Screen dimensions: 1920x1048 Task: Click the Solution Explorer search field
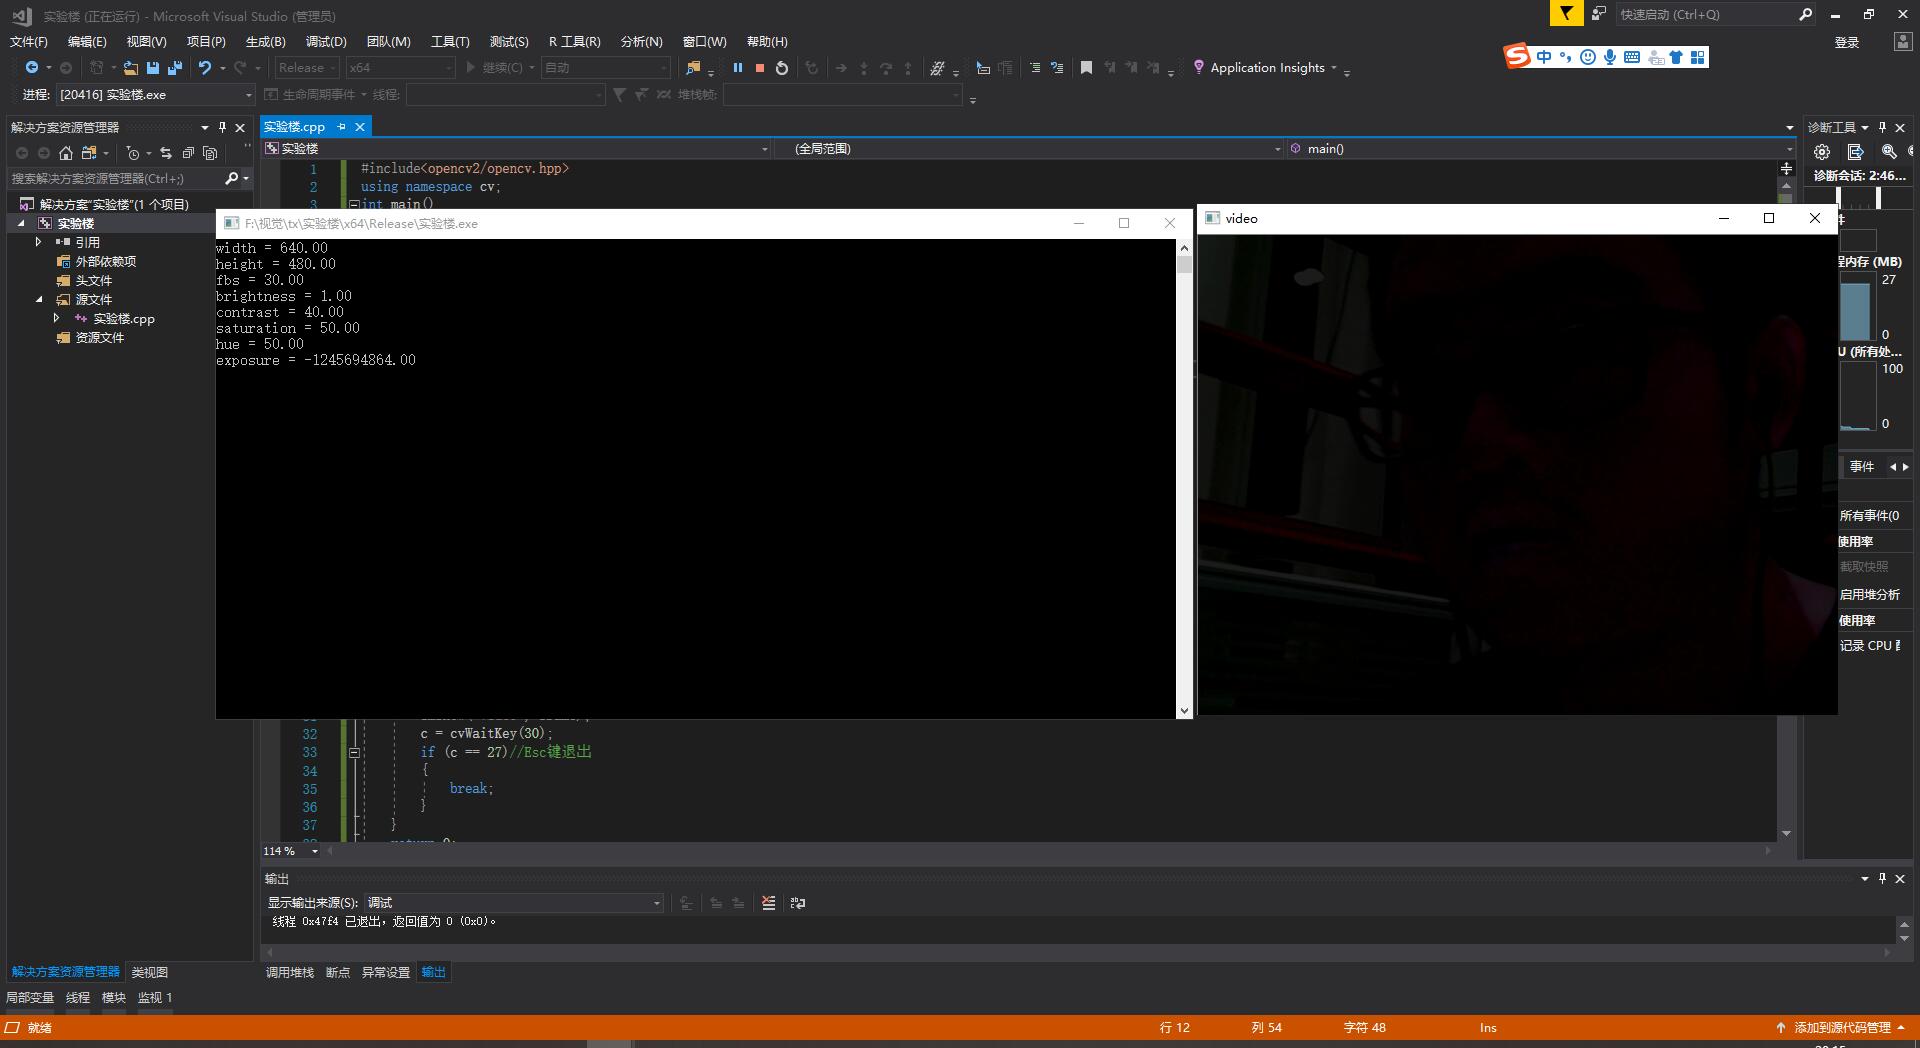coord(115,178)
